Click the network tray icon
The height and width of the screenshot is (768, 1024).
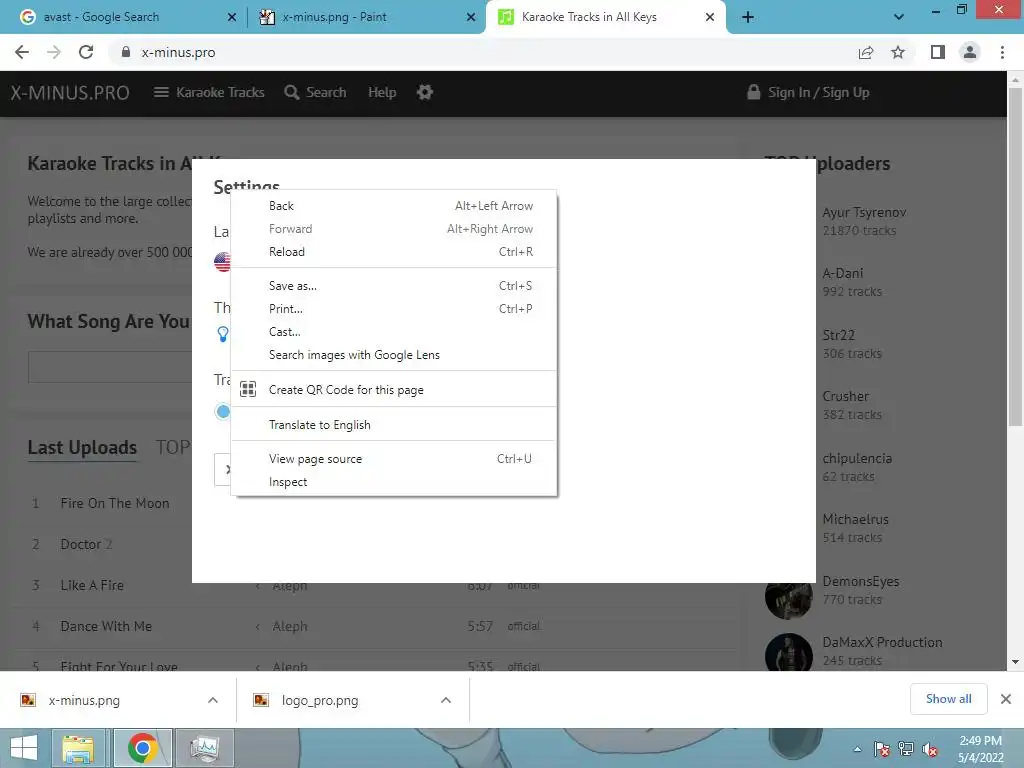point(906,749)
